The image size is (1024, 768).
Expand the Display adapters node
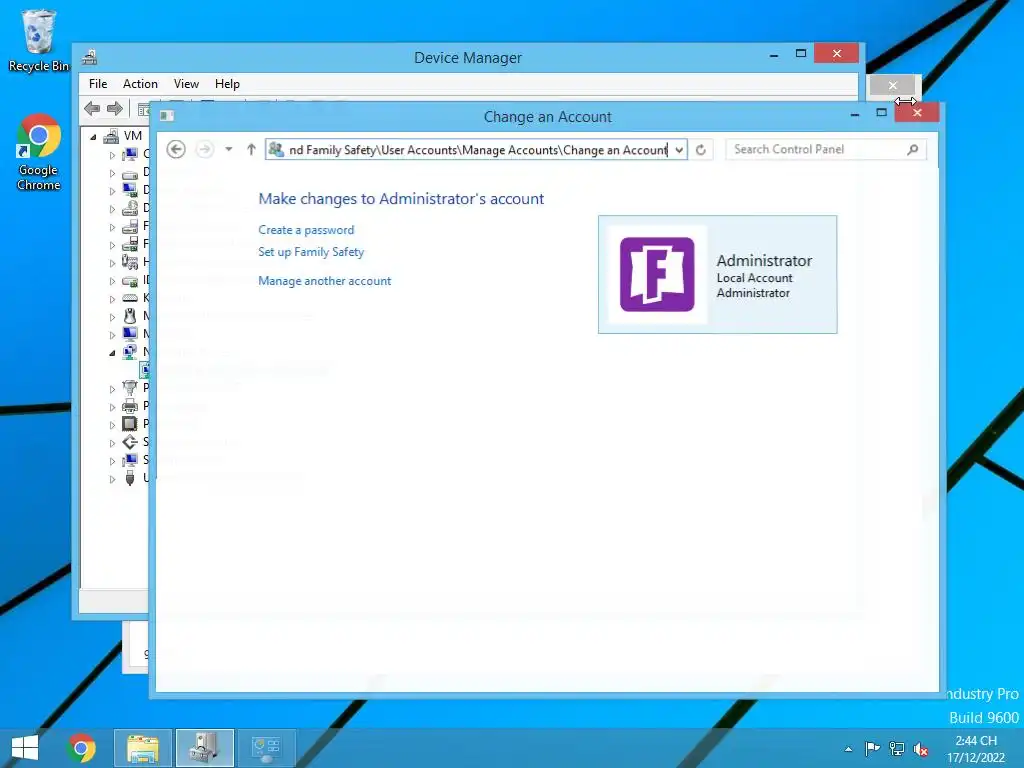coord(112,191)
